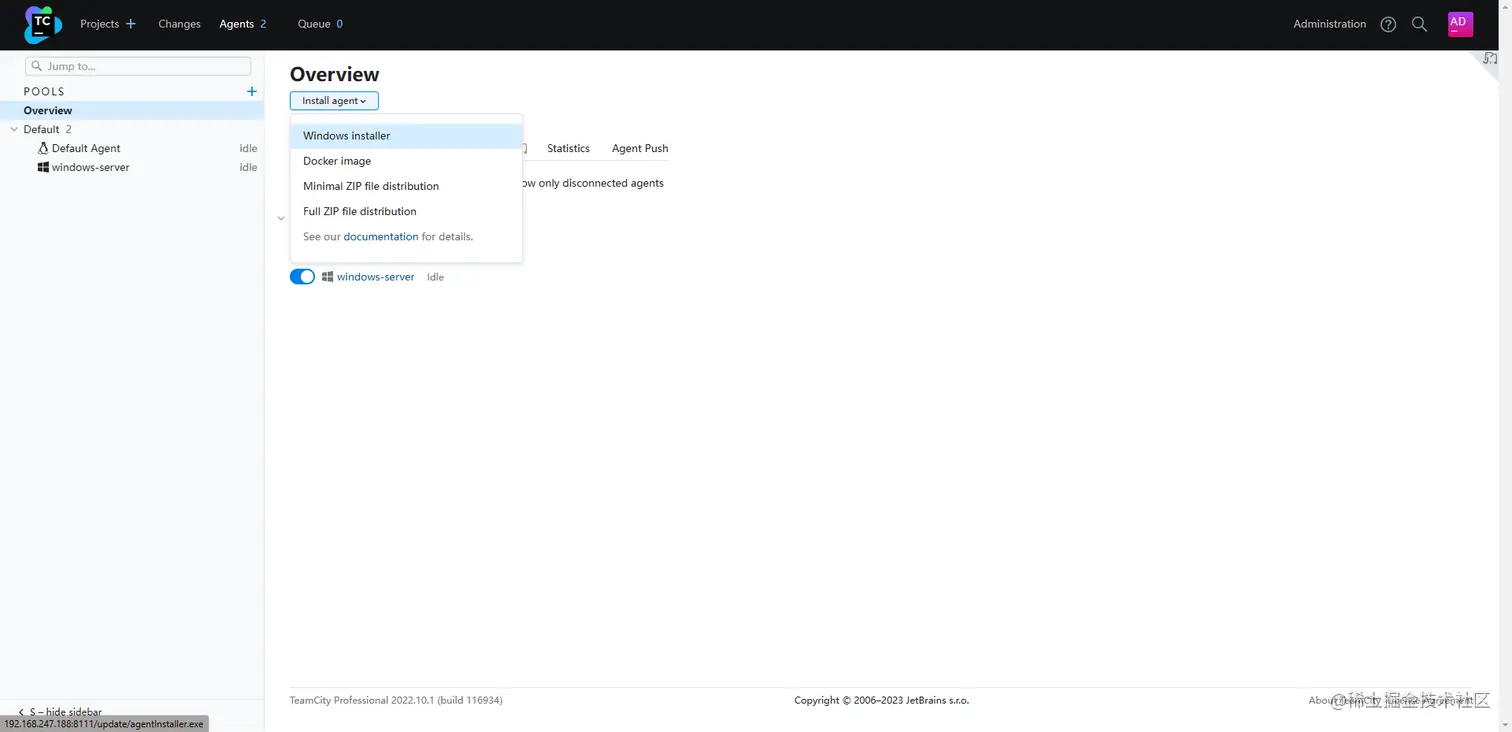The height and width of the screenshot is (732, 1512).
Task: Click the Overview page heading
Action: coord(334,74)
